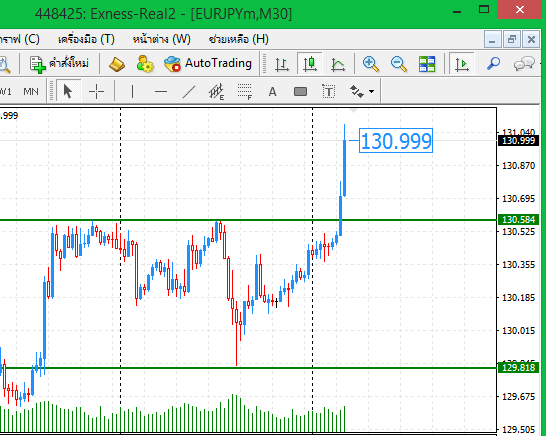Click the 130.999 price label on chart
This screenshot has height=436, width=546.
click(396, 141)
